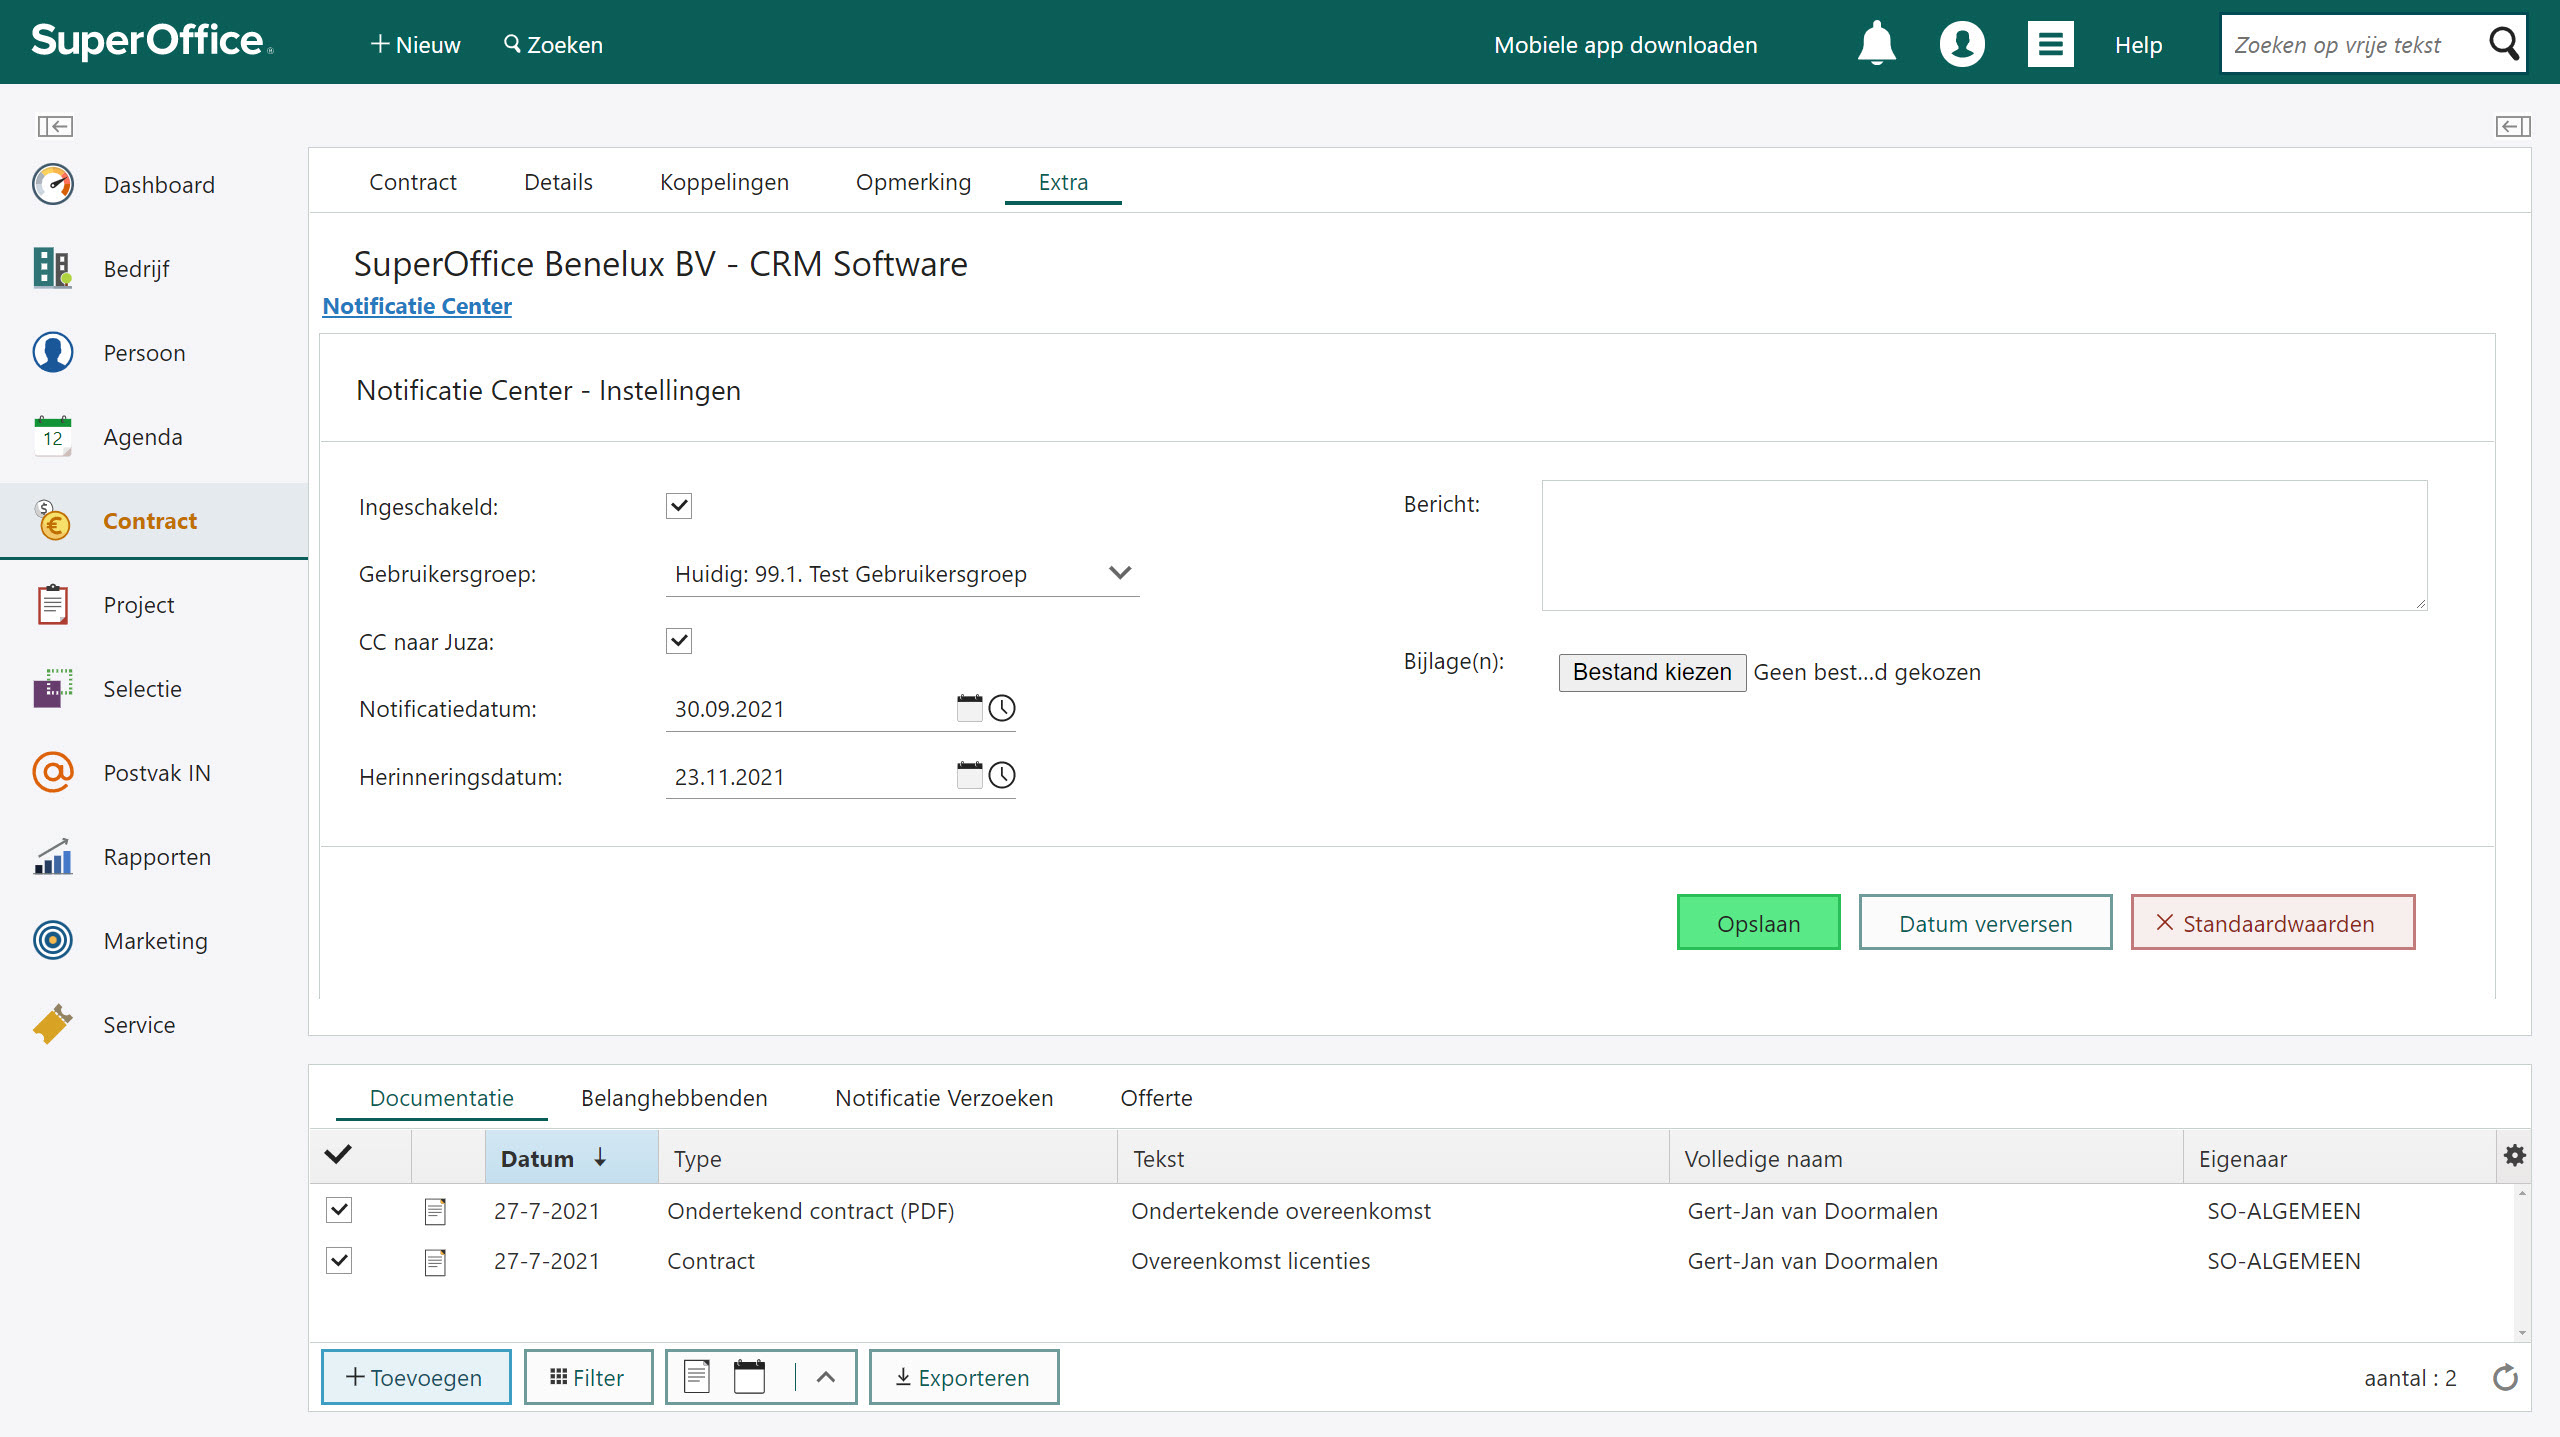Collapse the left navigation panel
The height and width of the screenshot is (1437, 2560).
55,126
